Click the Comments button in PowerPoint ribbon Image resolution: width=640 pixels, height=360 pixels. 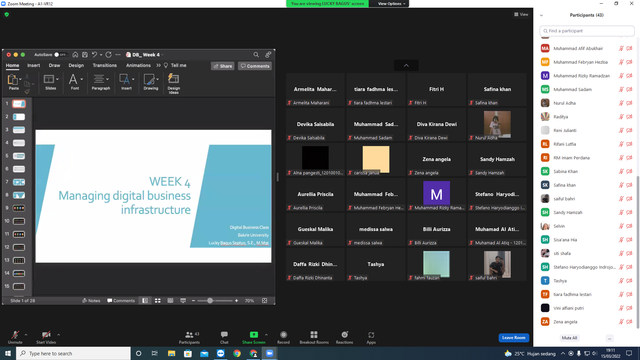(x=255, y=66)
